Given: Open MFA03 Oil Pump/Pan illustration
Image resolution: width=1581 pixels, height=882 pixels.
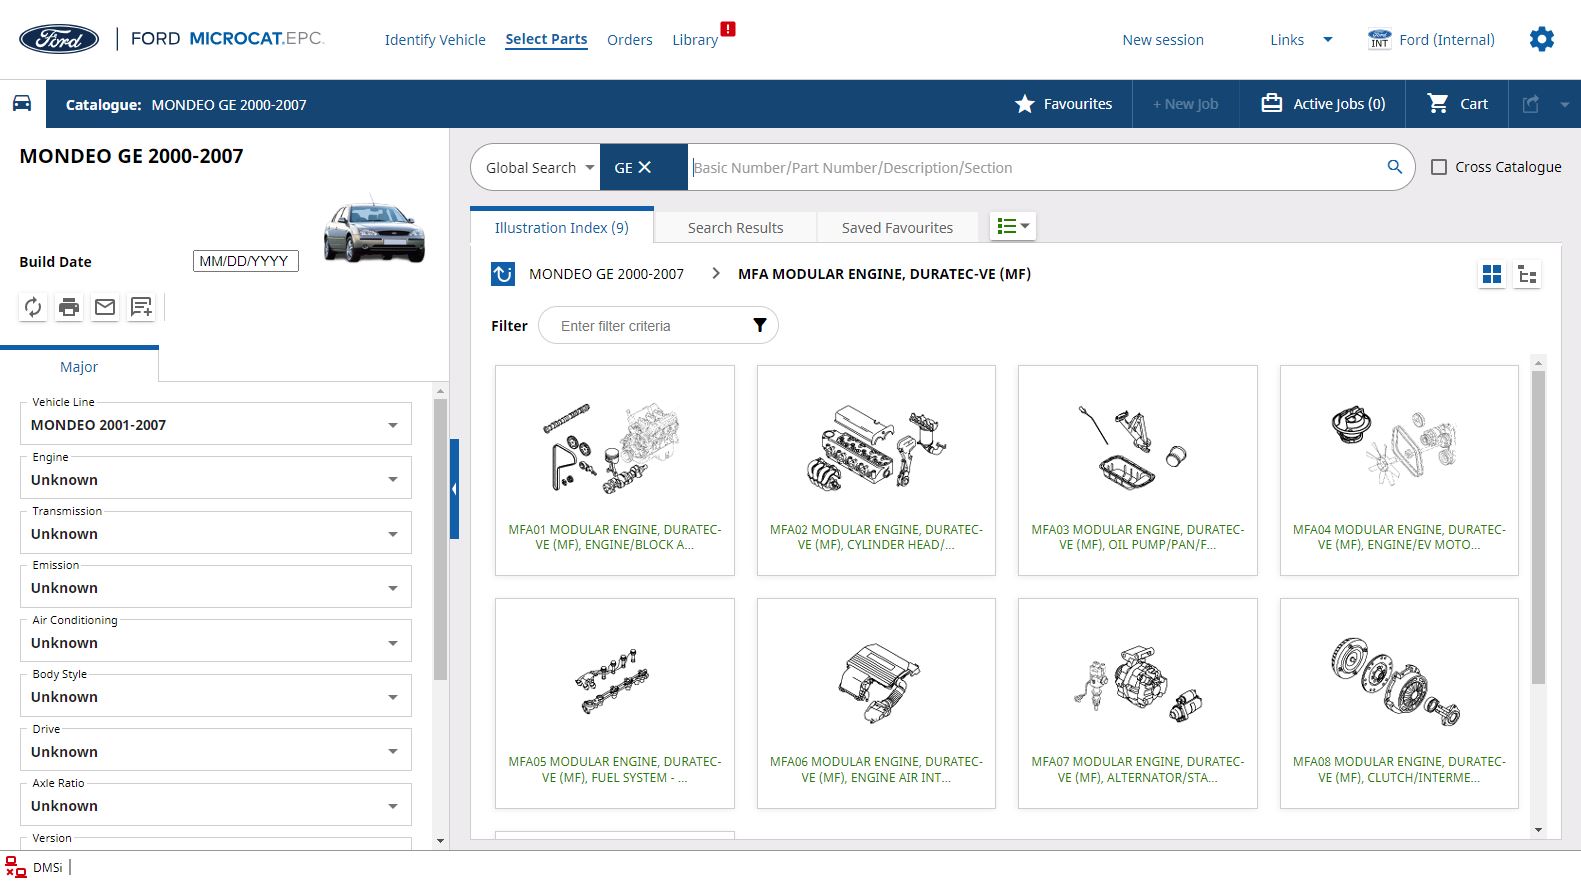Looking at the screenshot, I should [x=1138, y=470].
